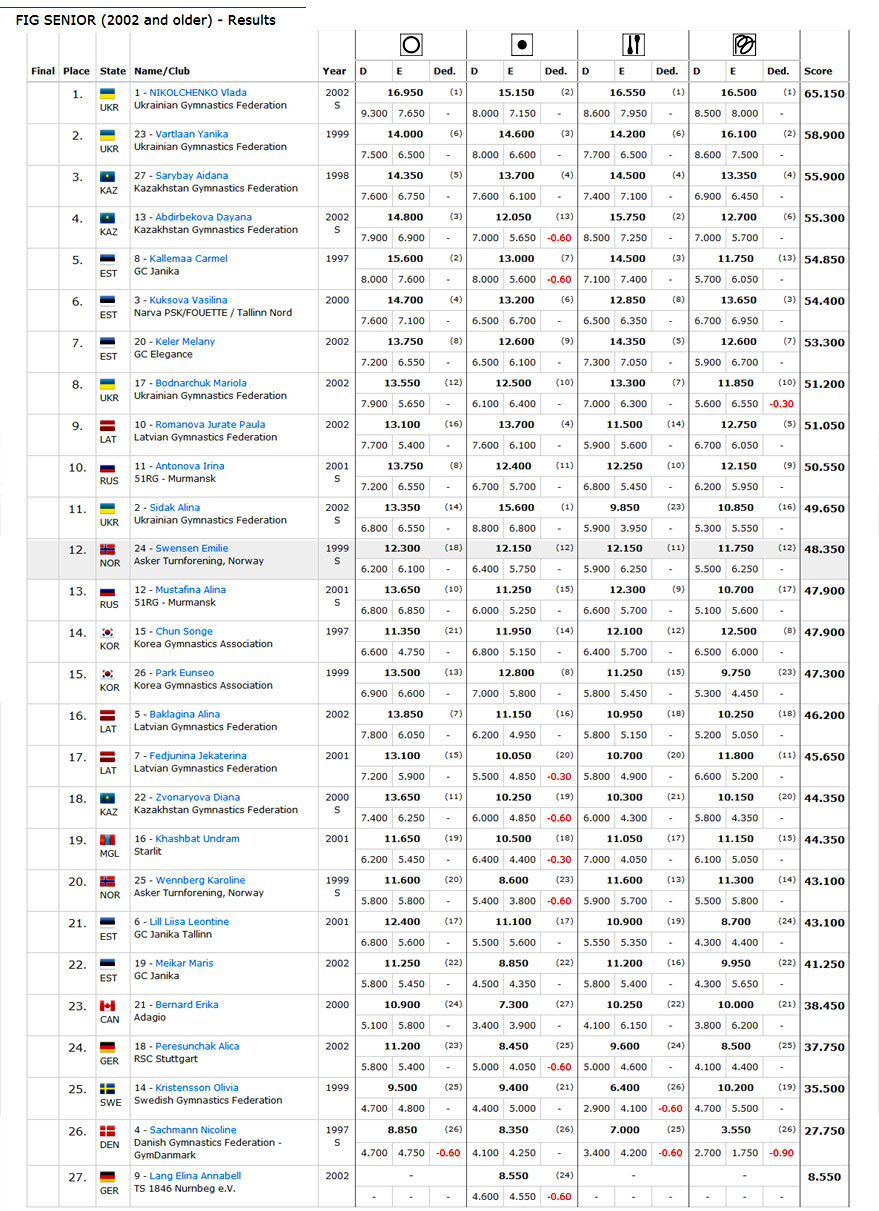Open NIKOLCHENKO Vlada athlete link

click(x=200, y=93)
